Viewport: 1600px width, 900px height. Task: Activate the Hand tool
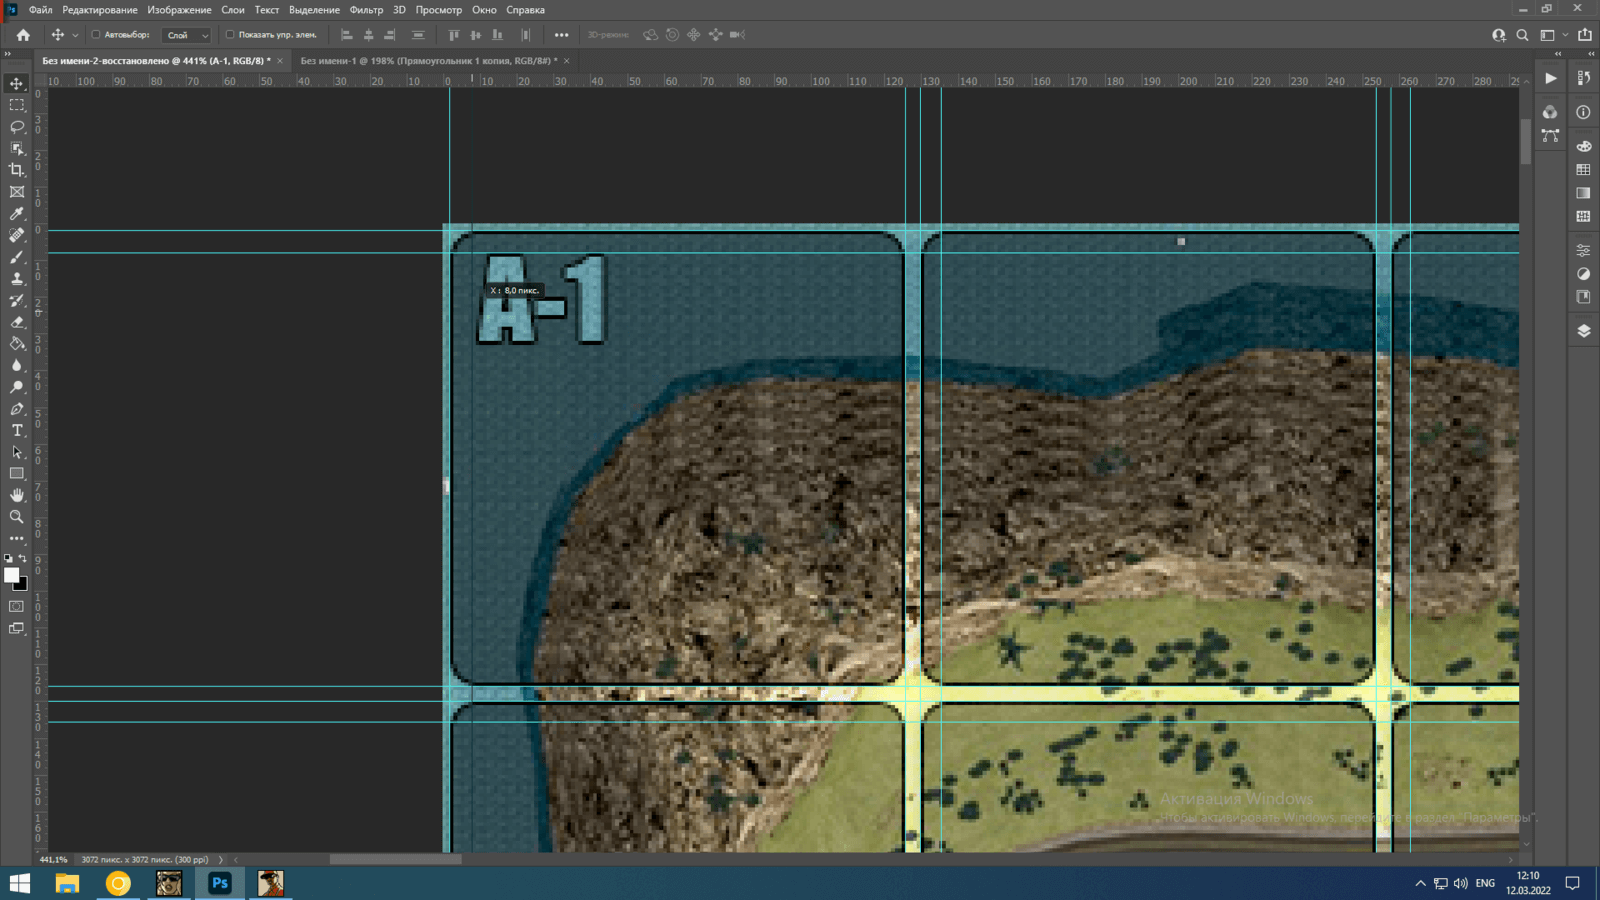point(17,495)
